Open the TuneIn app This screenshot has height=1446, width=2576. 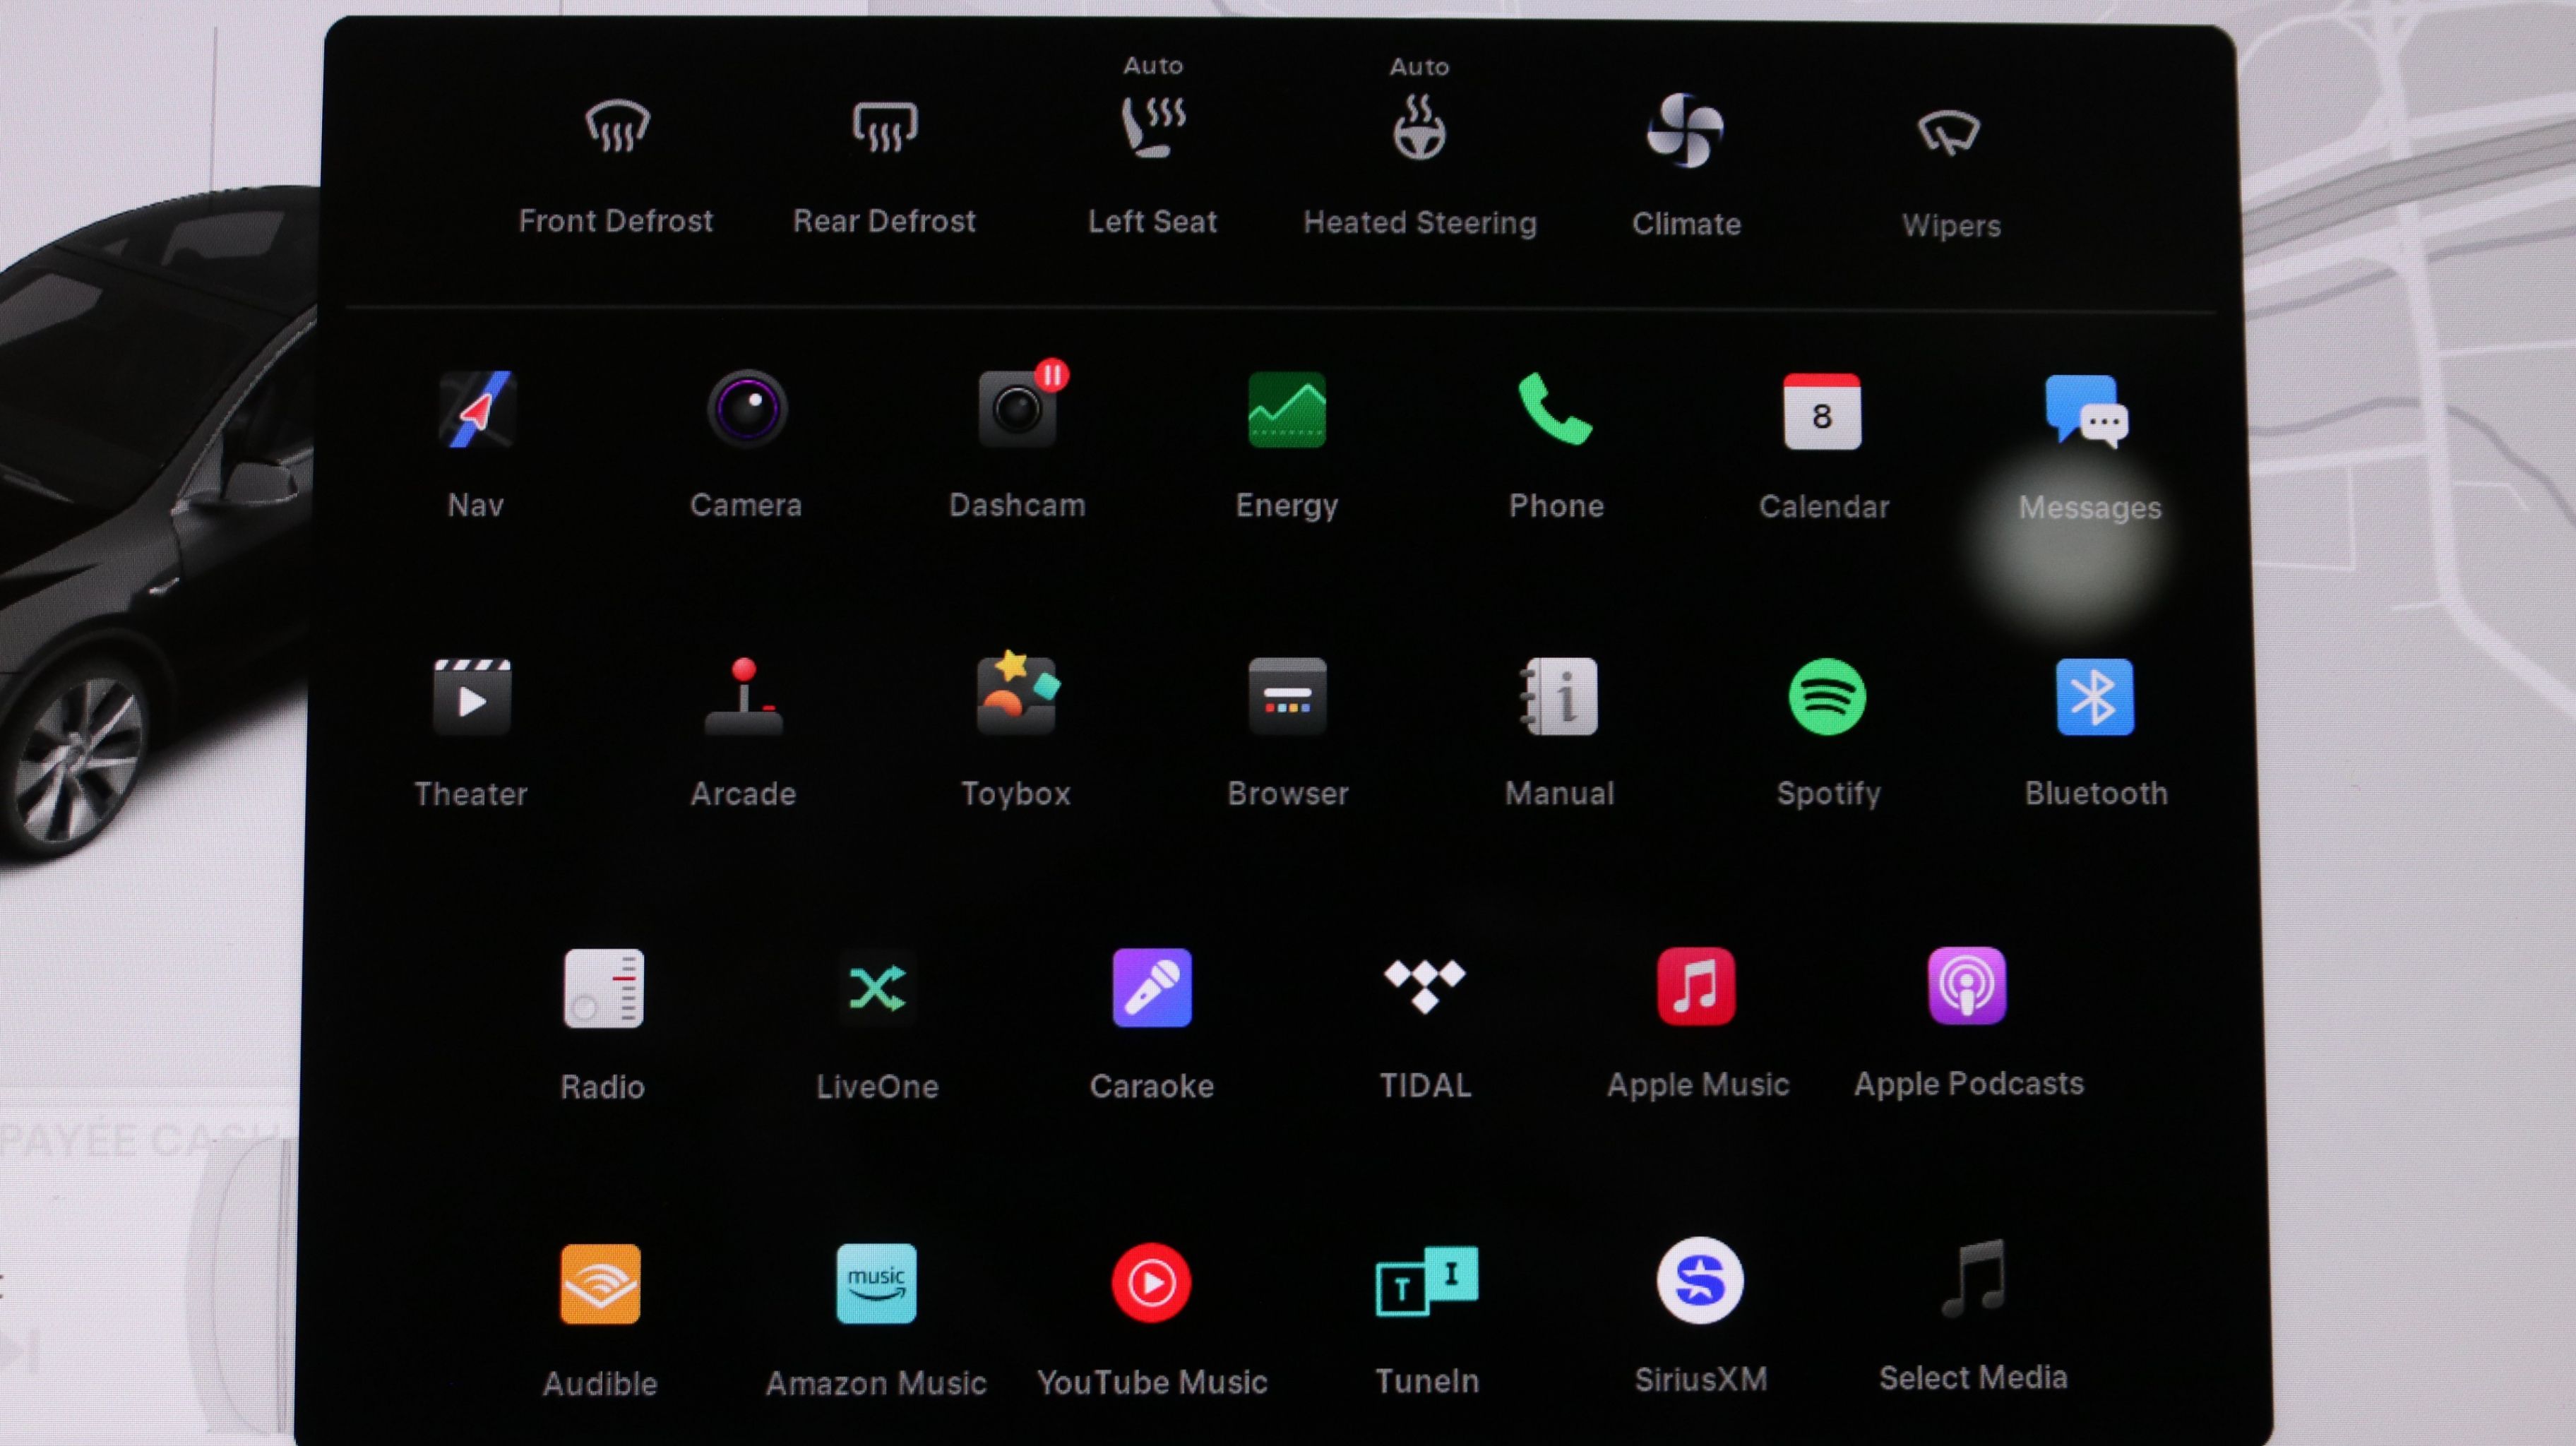1426,1282
